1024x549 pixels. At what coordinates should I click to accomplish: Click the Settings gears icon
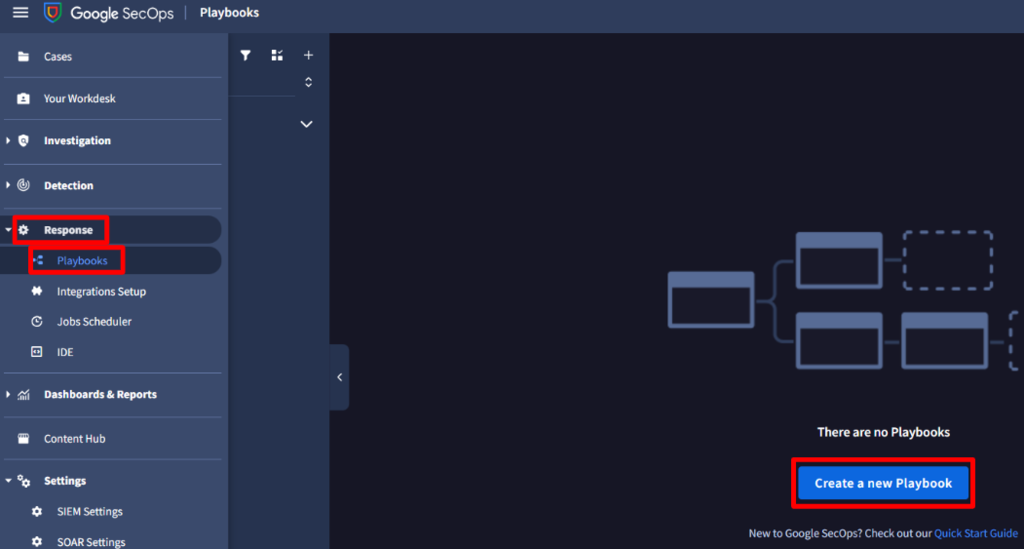coord(24,481)
